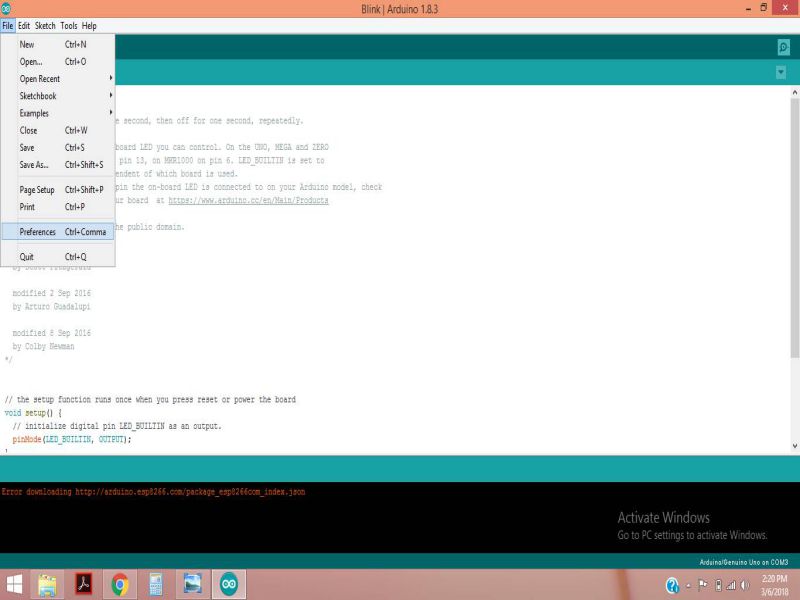This screenshot has width=800, height=600.
Task: Select Save in the File menu
Action: click(58, 147)
